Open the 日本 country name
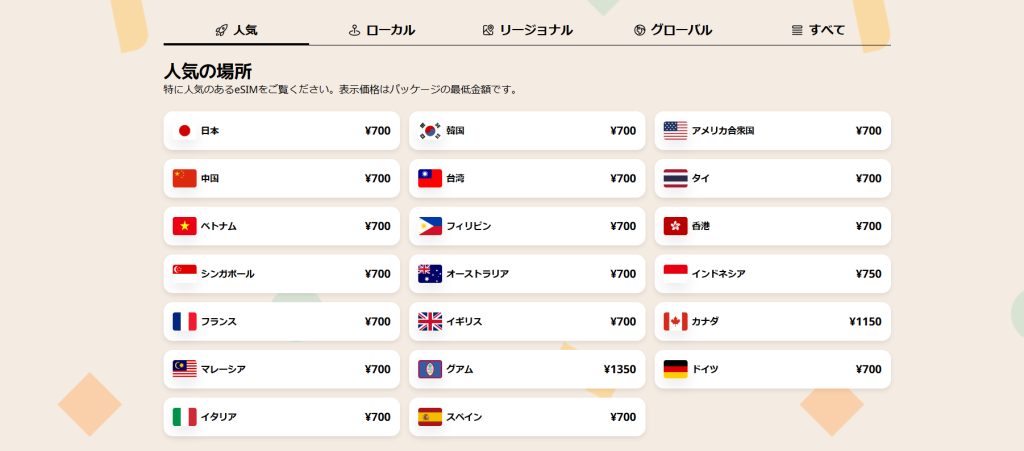 210,131
